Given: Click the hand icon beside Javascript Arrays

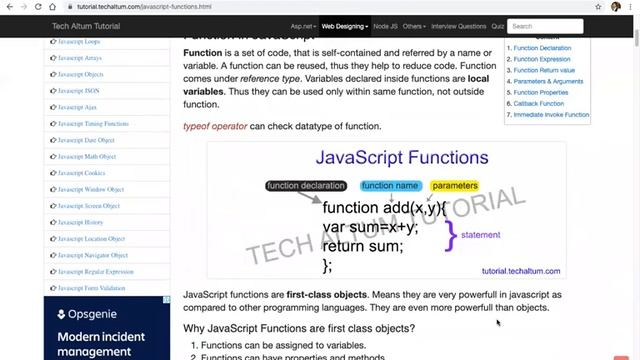Looking at the screenshot, I should pyautogui.click(x=53, y=58).
